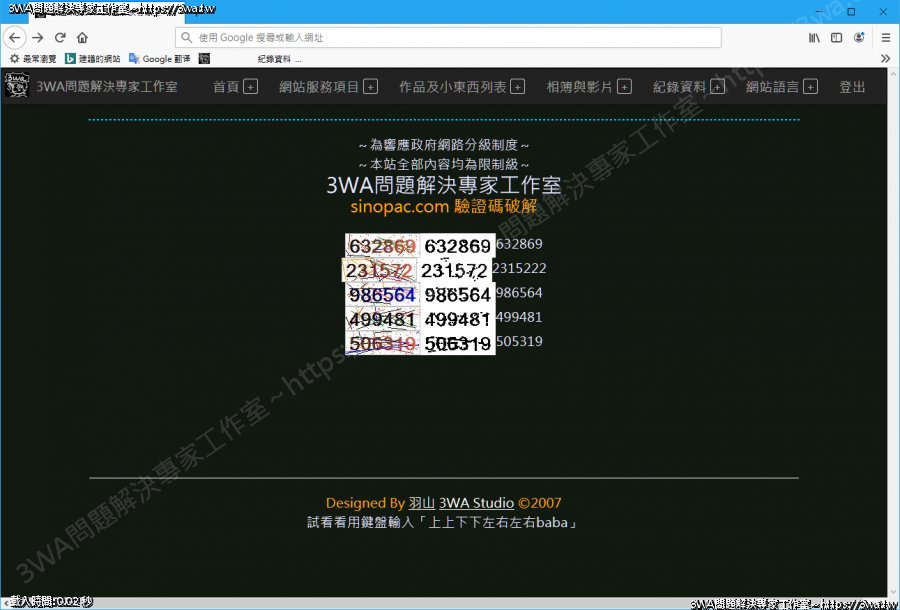
Task: Click the Google search address bar
Action: (448, 38)
